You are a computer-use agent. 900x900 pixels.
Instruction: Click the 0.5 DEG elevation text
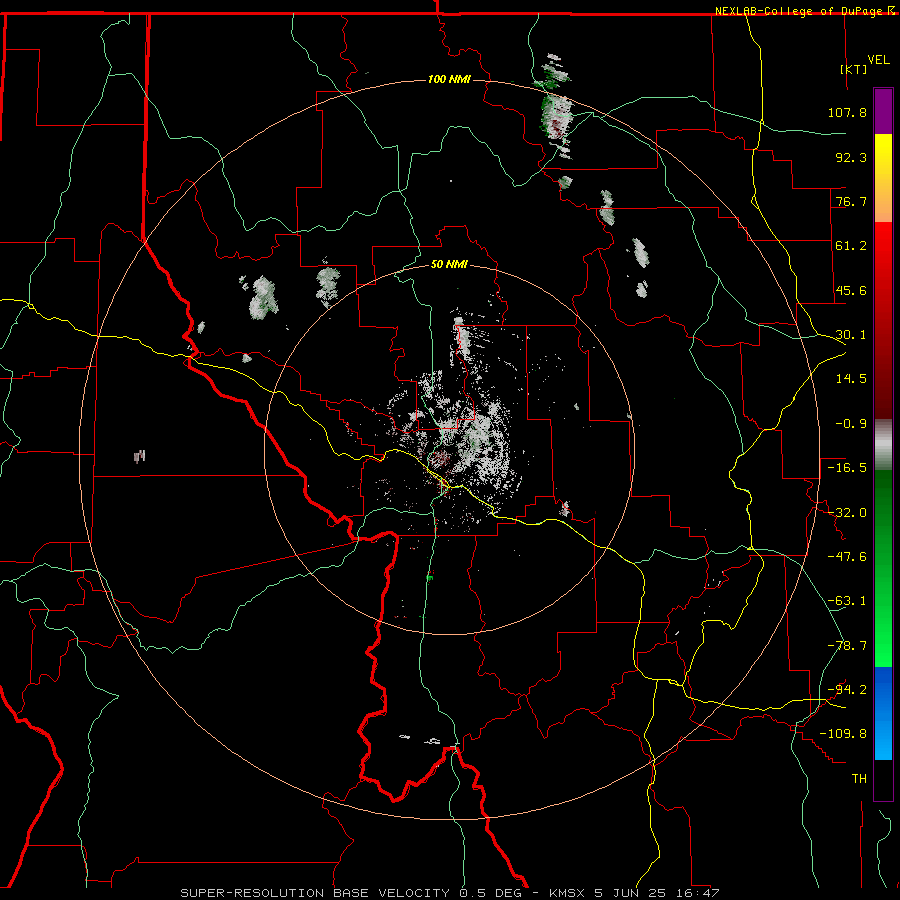(x=490, y=893)
